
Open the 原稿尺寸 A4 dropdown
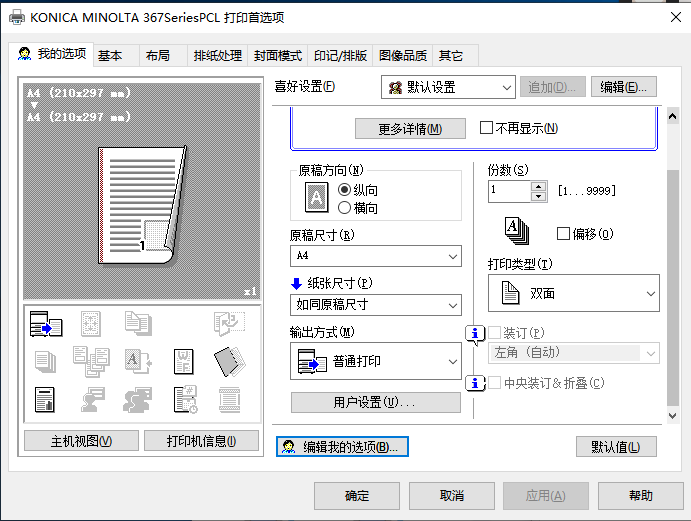pyautogui.click(x=375, y=256)
